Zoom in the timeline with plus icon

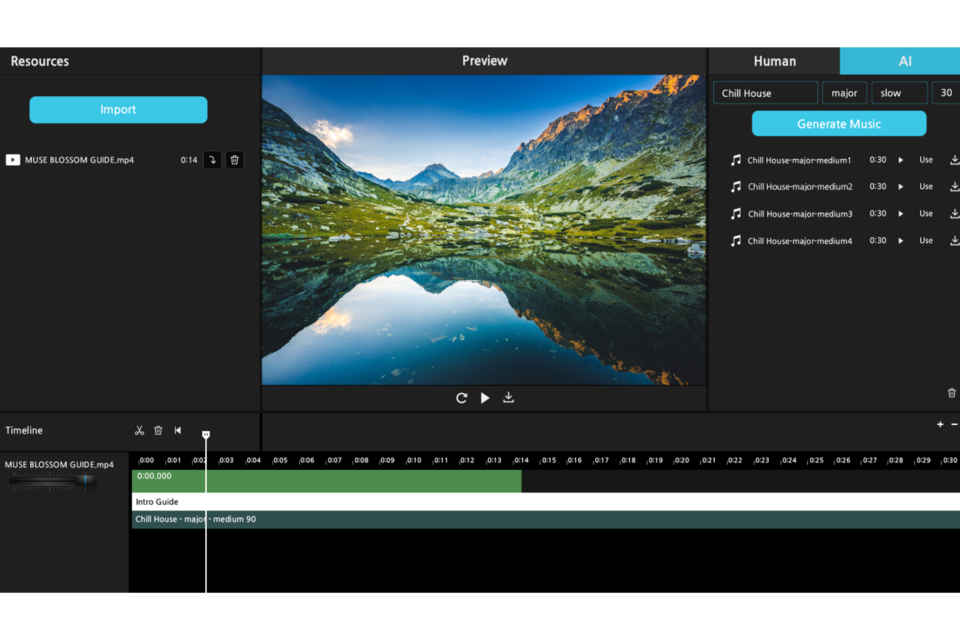(940, 425)
